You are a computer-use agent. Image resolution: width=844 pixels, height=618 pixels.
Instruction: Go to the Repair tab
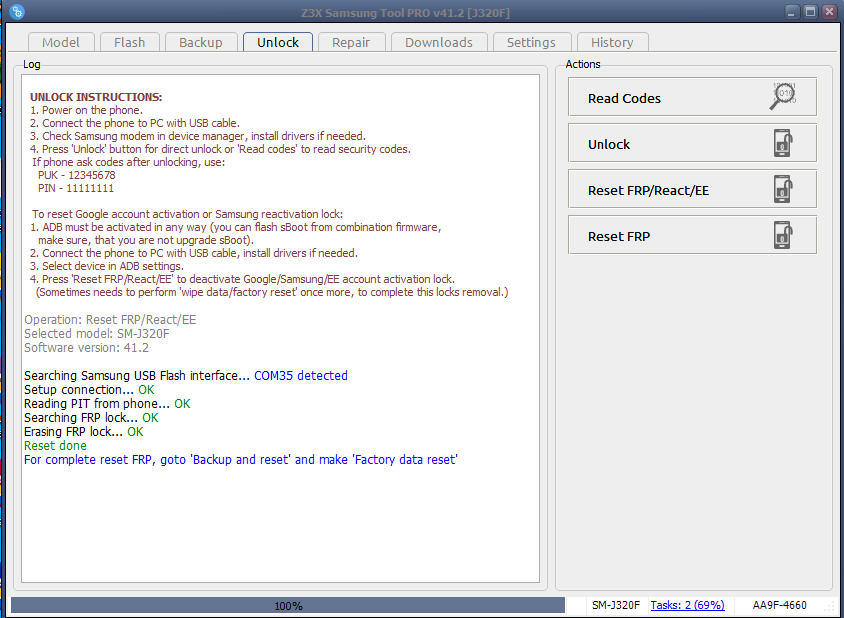click(351, 42)
